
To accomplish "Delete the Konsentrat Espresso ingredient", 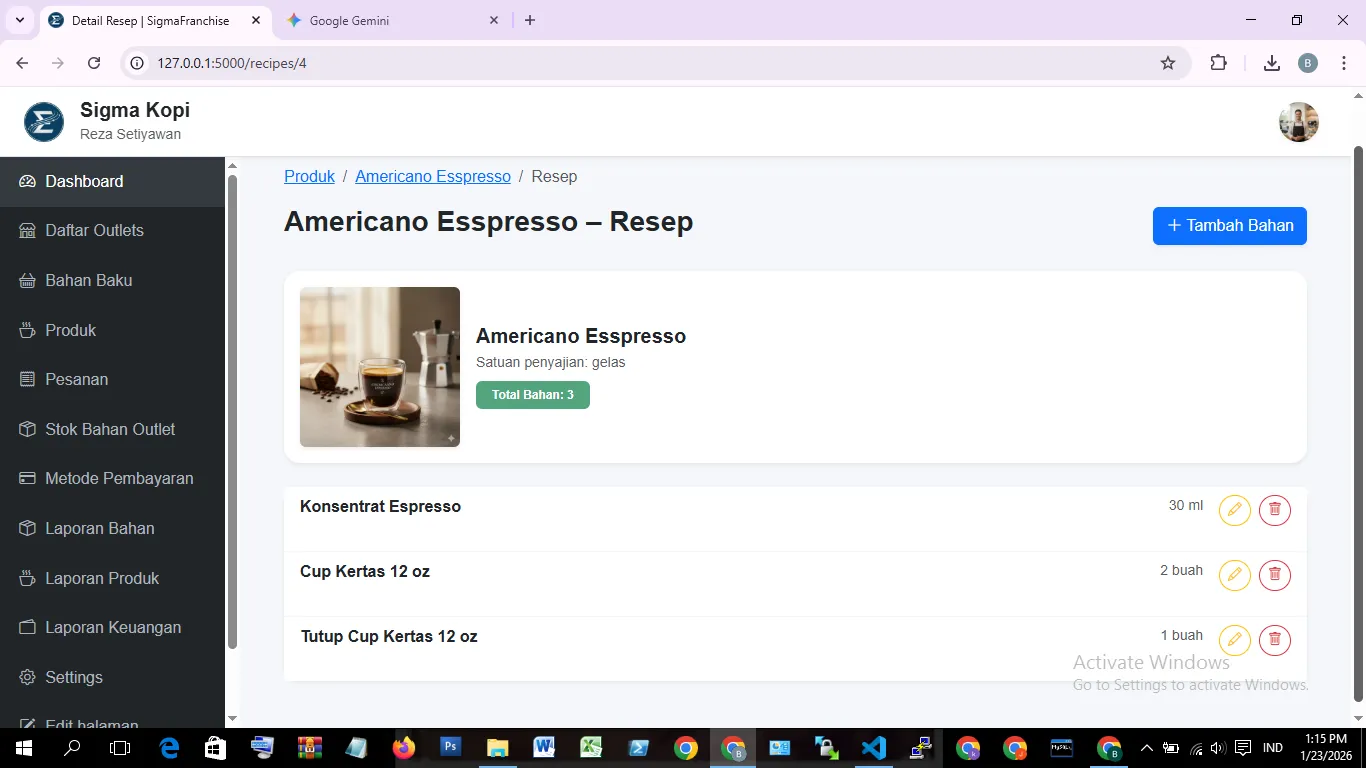I will 1274,510.
